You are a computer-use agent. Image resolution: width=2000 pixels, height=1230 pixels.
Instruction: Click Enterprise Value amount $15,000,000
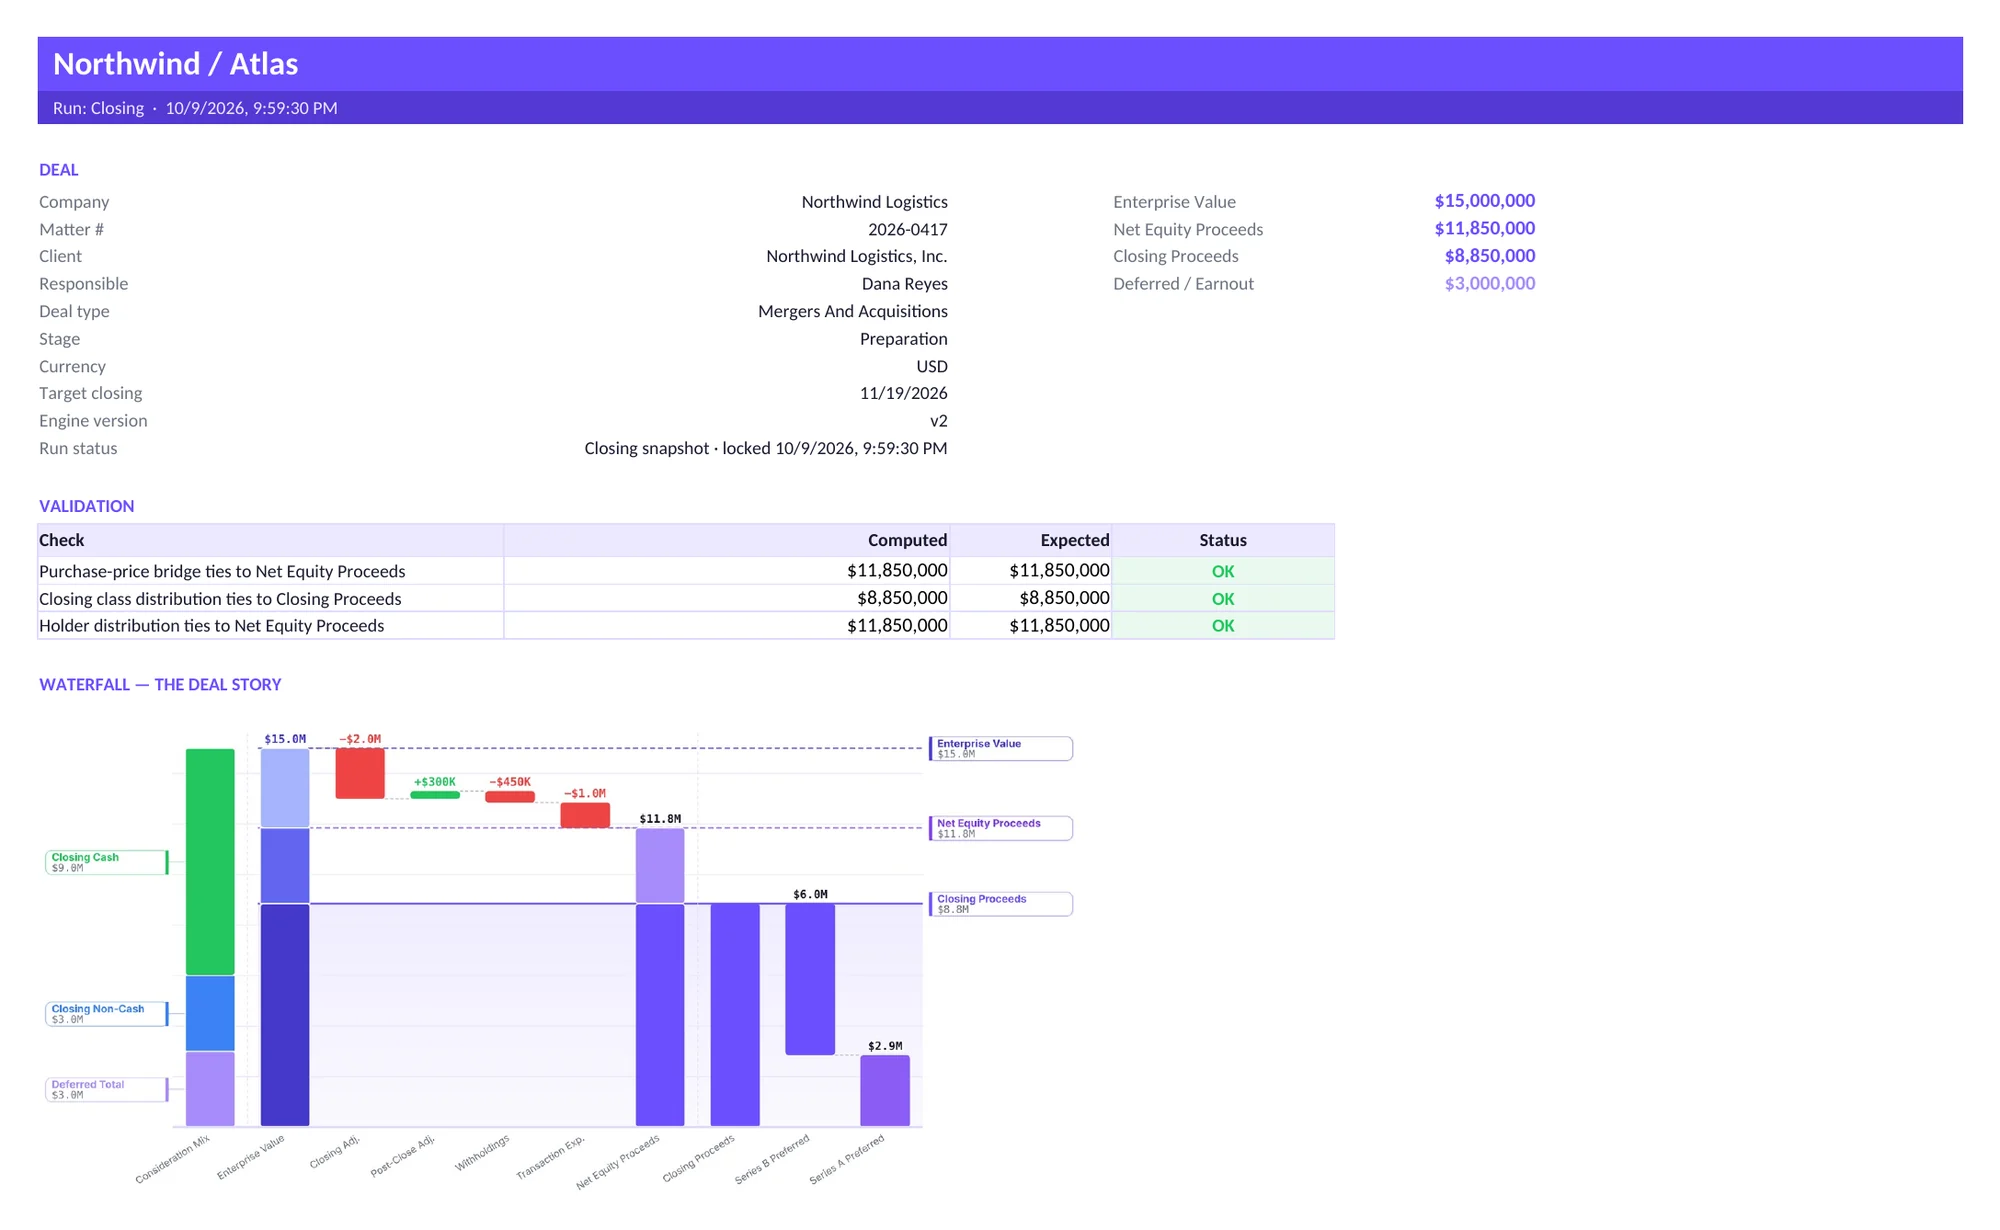1484,201
